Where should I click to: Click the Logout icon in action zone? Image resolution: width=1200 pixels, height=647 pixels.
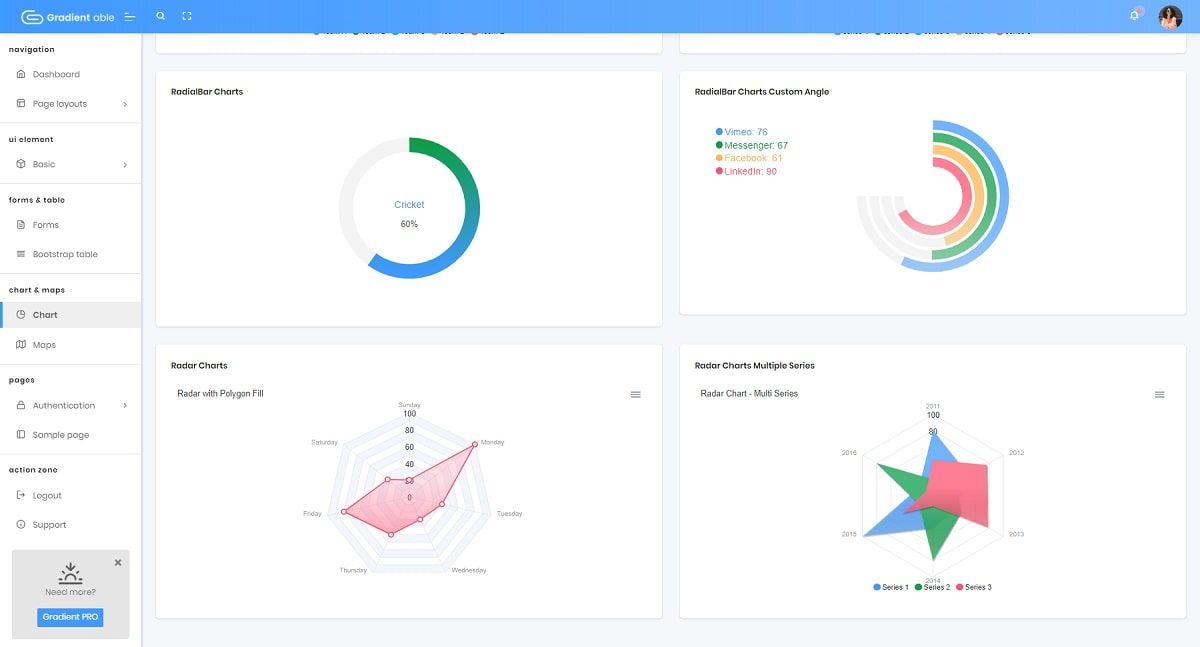[22, 494]
